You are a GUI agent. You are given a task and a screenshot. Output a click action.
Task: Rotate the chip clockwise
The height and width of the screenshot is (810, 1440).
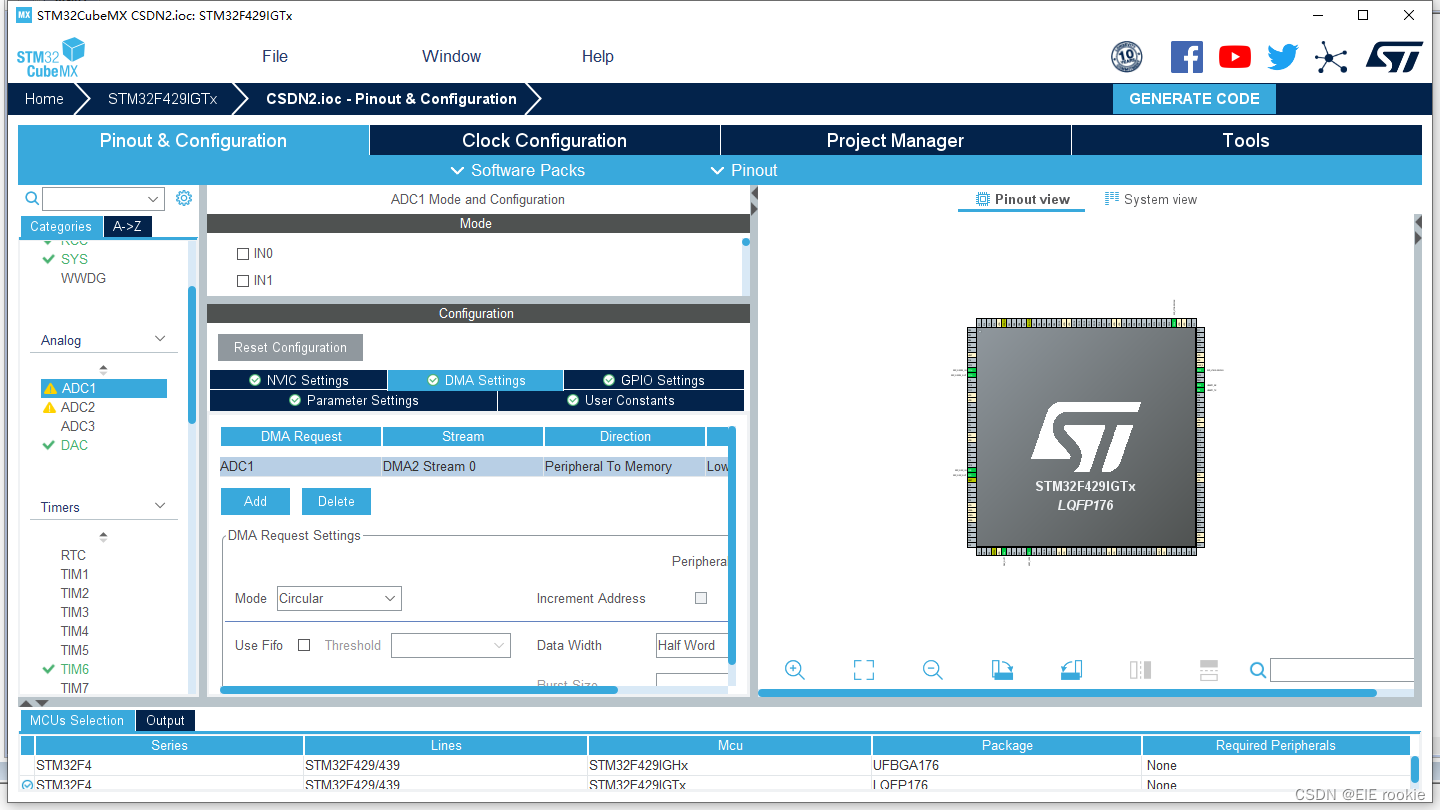click(1002, 669)
